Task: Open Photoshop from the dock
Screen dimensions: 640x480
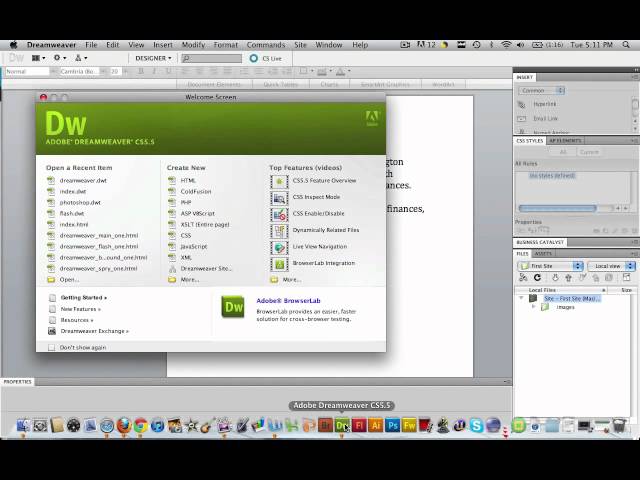Action: tap(393, 426)
